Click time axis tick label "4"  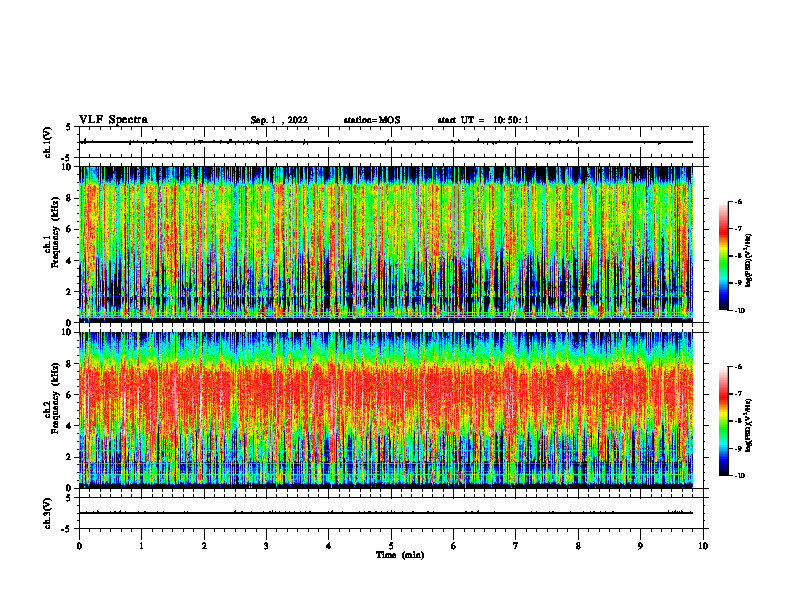pos(329,546)
